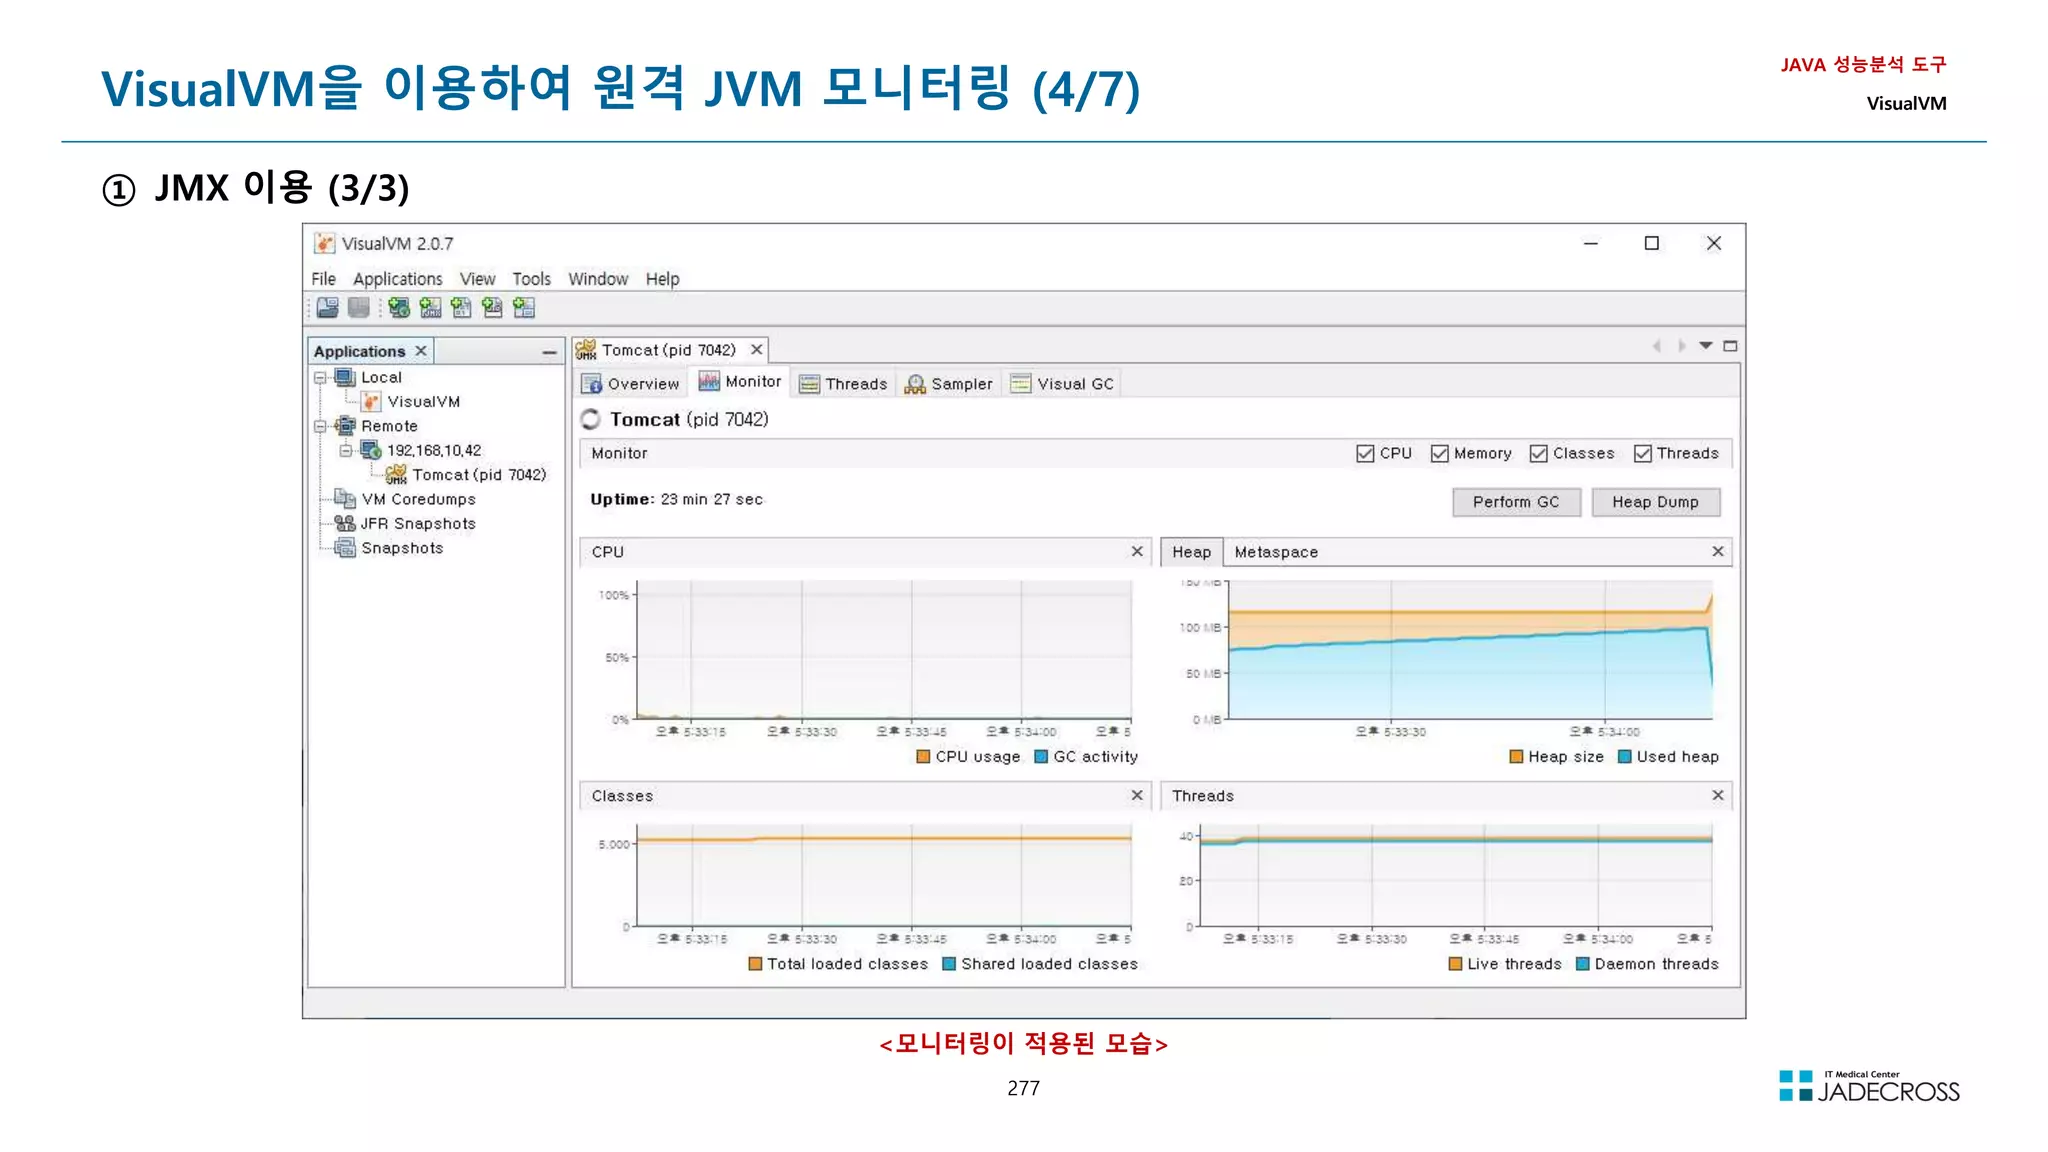Click the Daemon threads legend swatch

[1583, 964]
